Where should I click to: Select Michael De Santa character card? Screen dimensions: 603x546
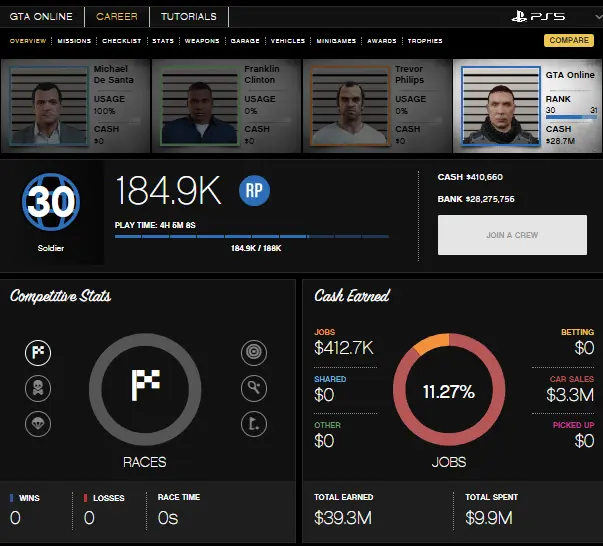(x=77, y=105)
